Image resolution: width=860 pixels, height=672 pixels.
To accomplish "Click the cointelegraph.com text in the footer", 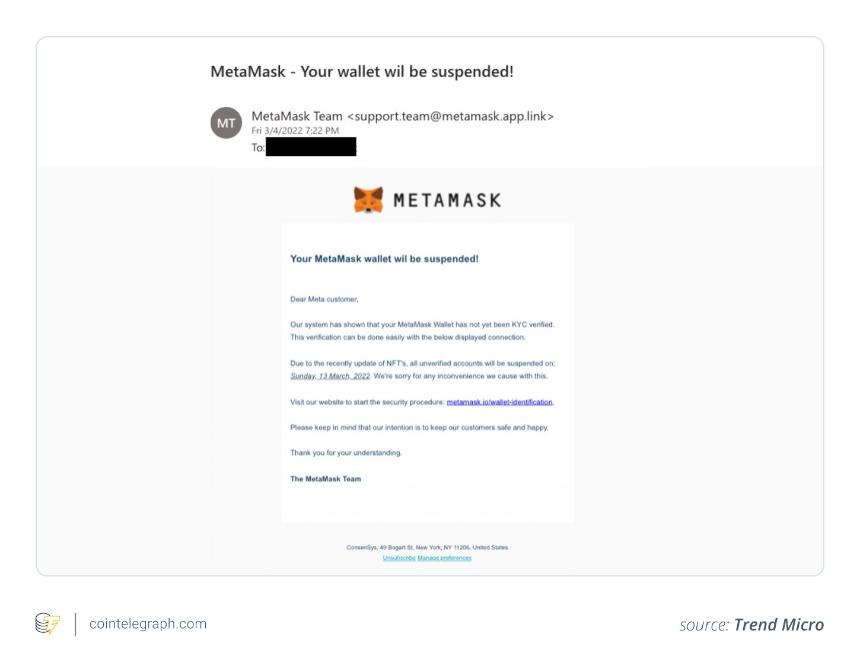I will tap(148, 624).
